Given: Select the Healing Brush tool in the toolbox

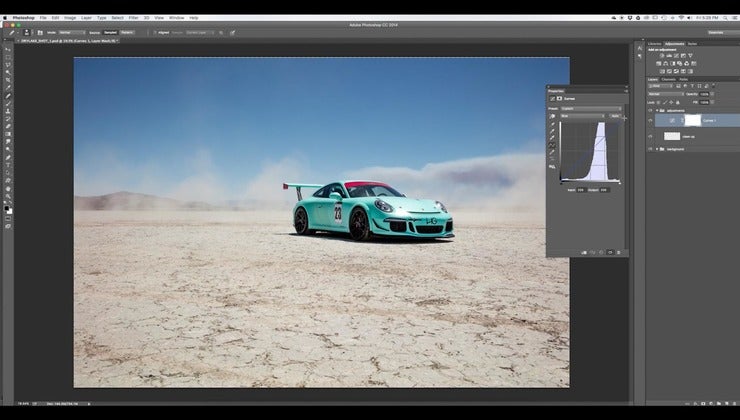Looking at the screenshot, I should point(8,96).
